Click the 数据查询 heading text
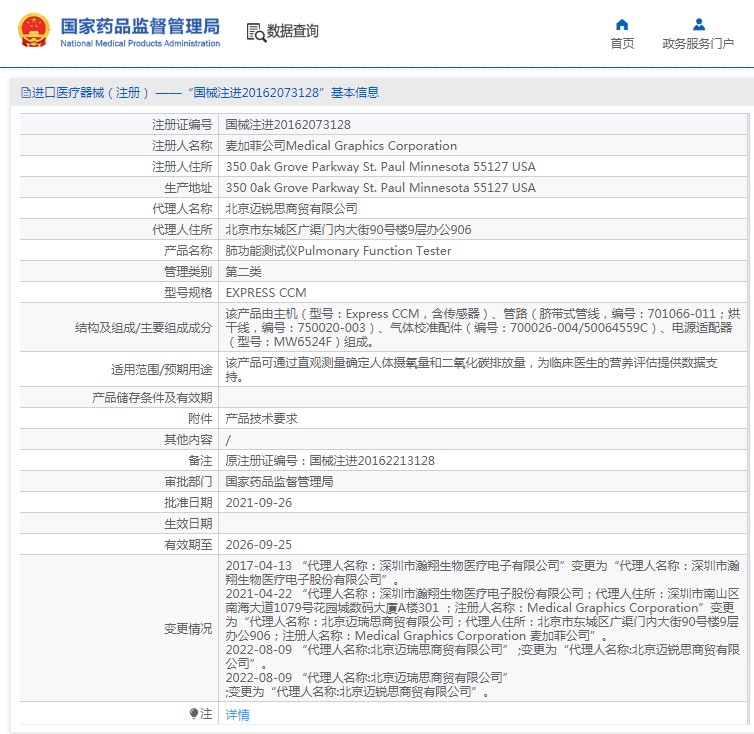Image resolution: width=754 pixels, height=734 pixels. [x=292, y=31]
